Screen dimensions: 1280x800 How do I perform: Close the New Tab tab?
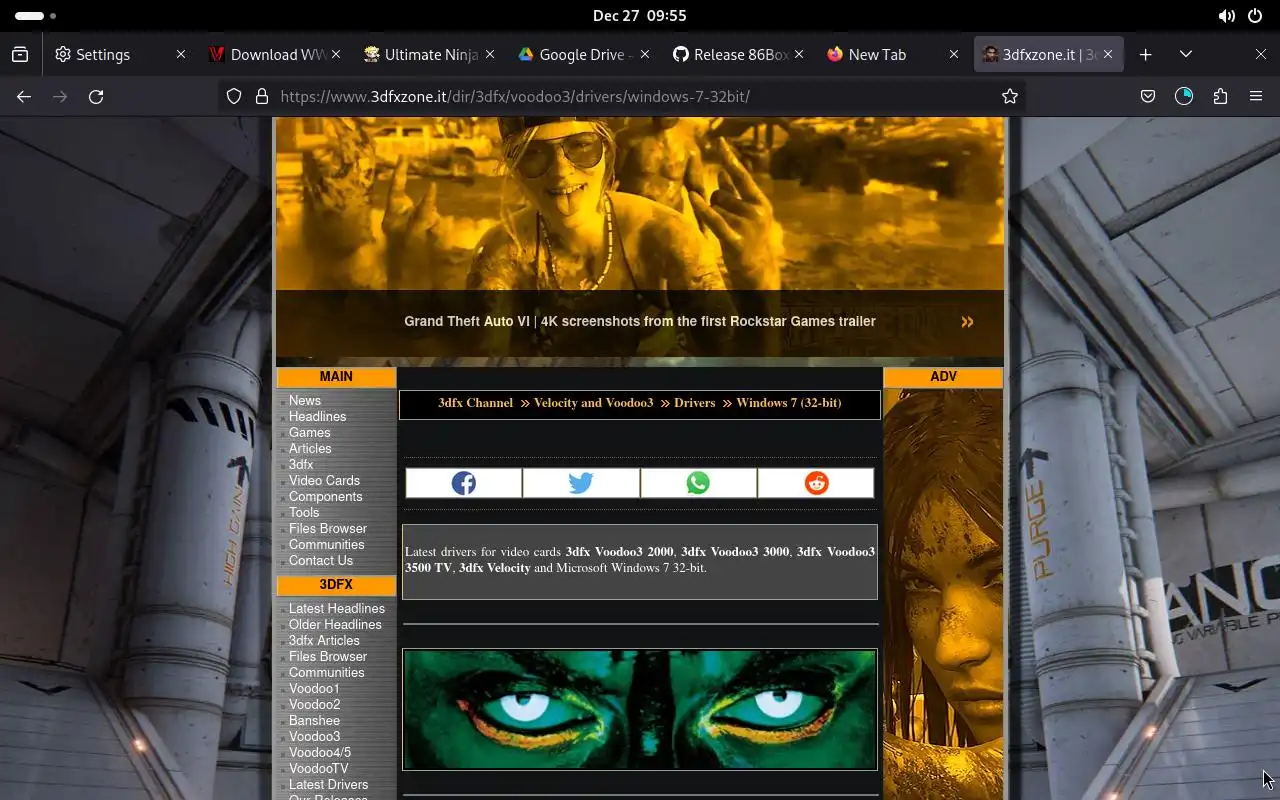[x=954, y=55]
